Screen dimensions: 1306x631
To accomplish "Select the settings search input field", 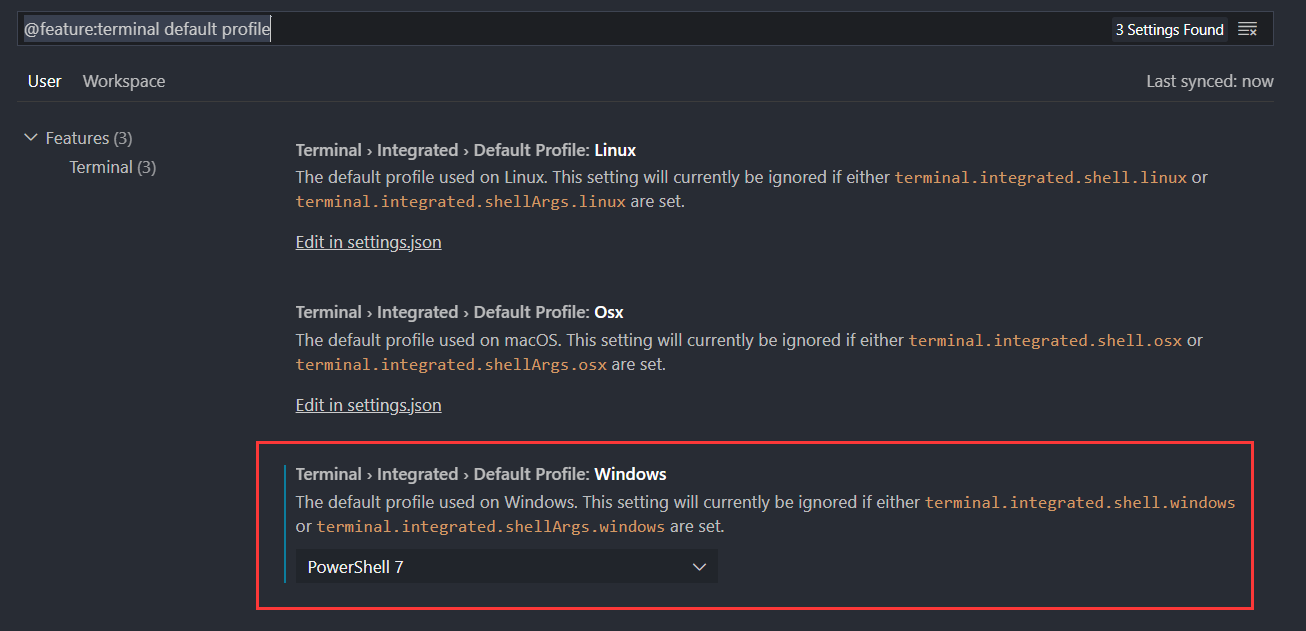I will pos(600,29).
